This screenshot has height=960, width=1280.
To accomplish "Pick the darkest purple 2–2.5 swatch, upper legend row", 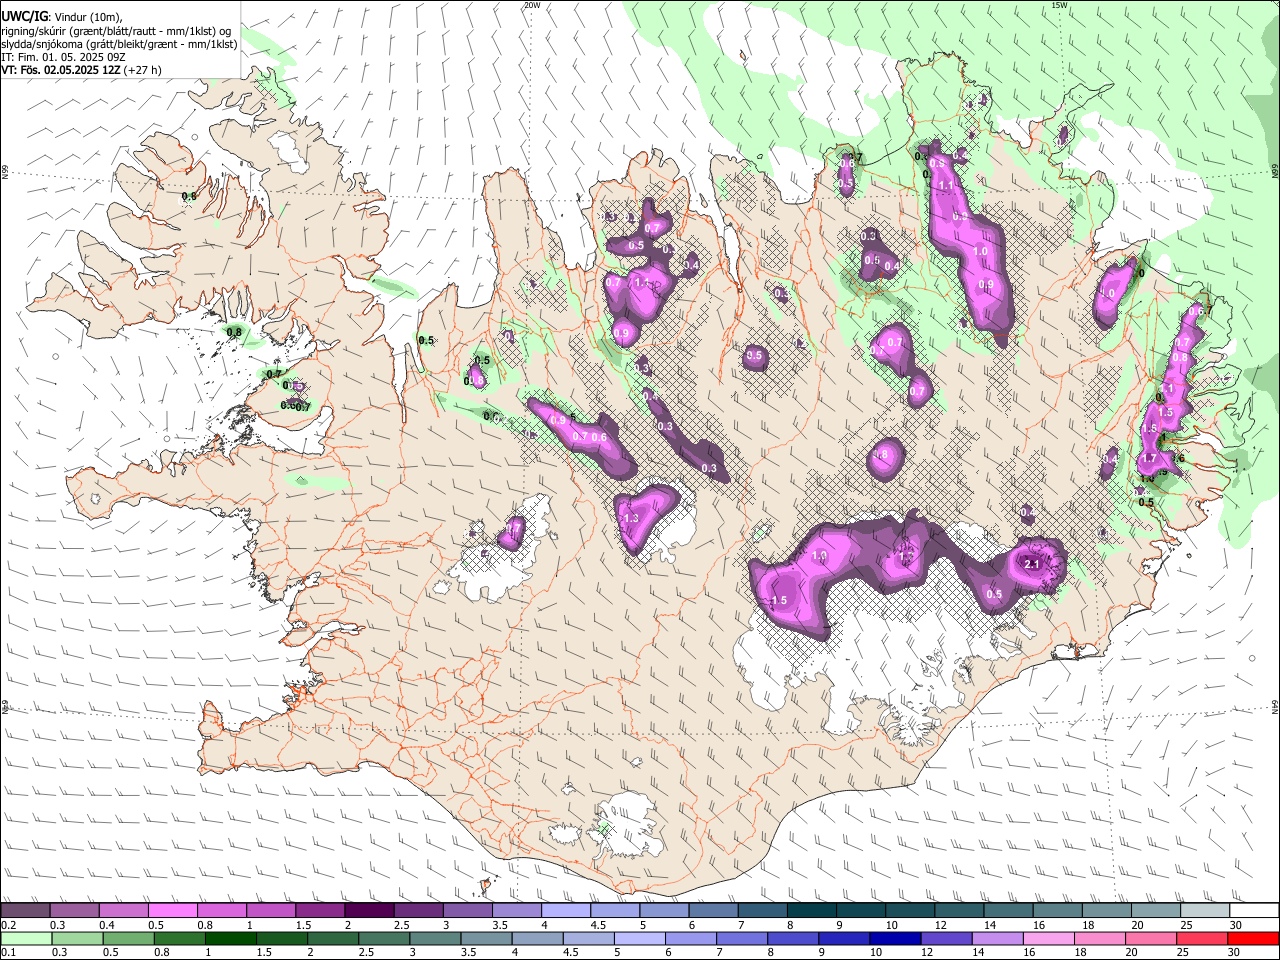I will [x=369, y=911].
